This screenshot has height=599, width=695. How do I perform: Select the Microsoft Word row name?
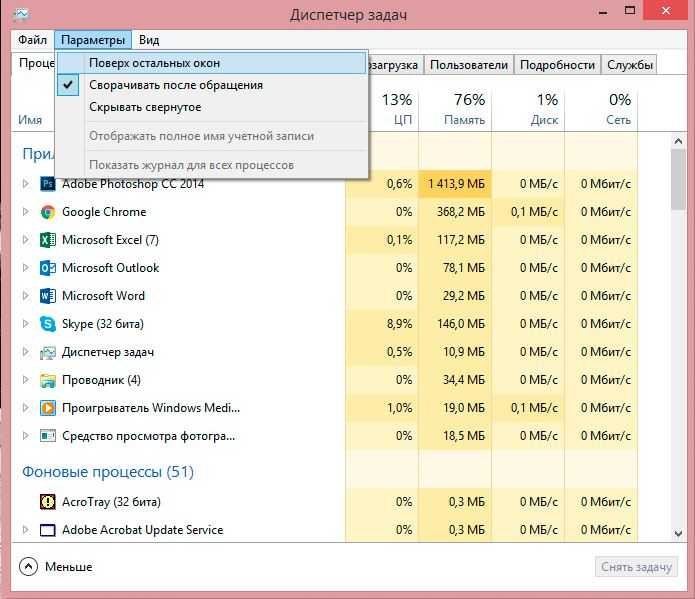[103, 296]
